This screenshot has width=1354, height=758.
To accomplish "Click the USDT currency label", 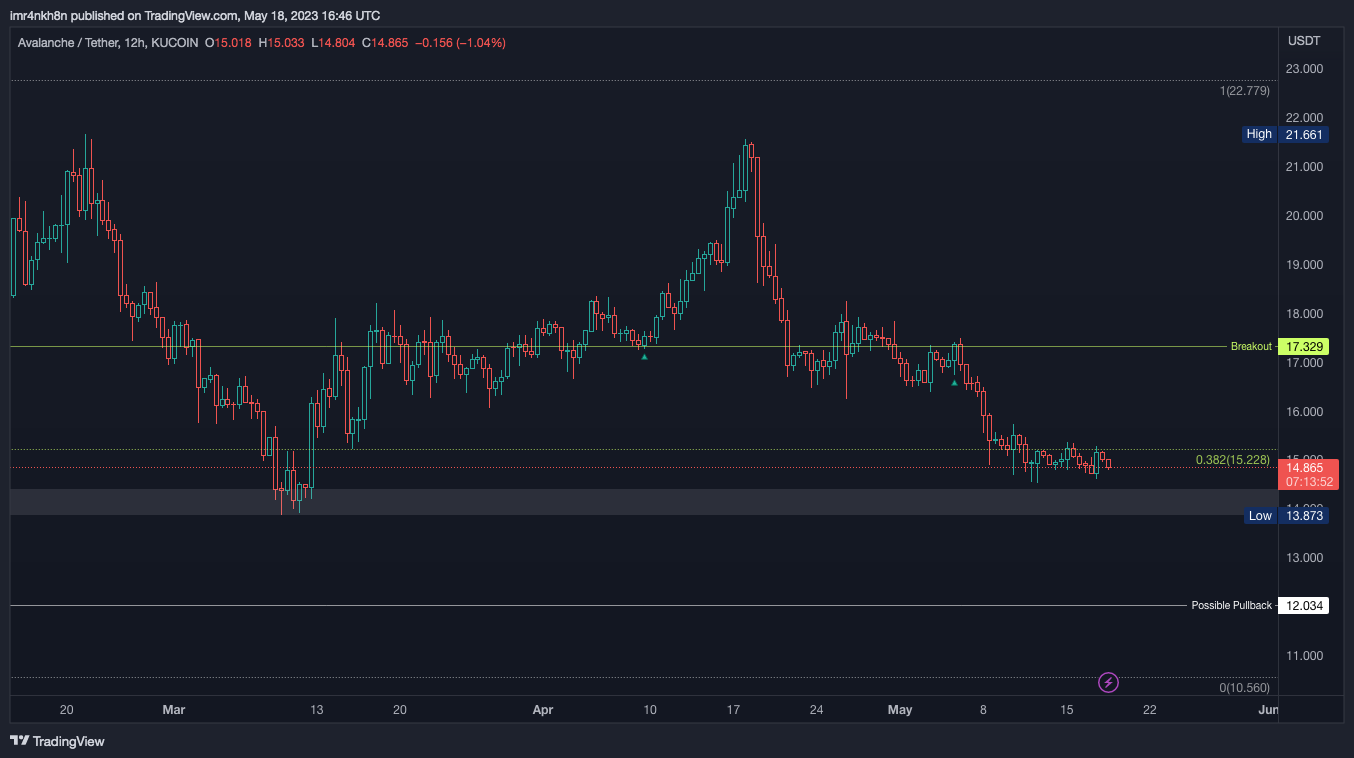I will 1304,41.
